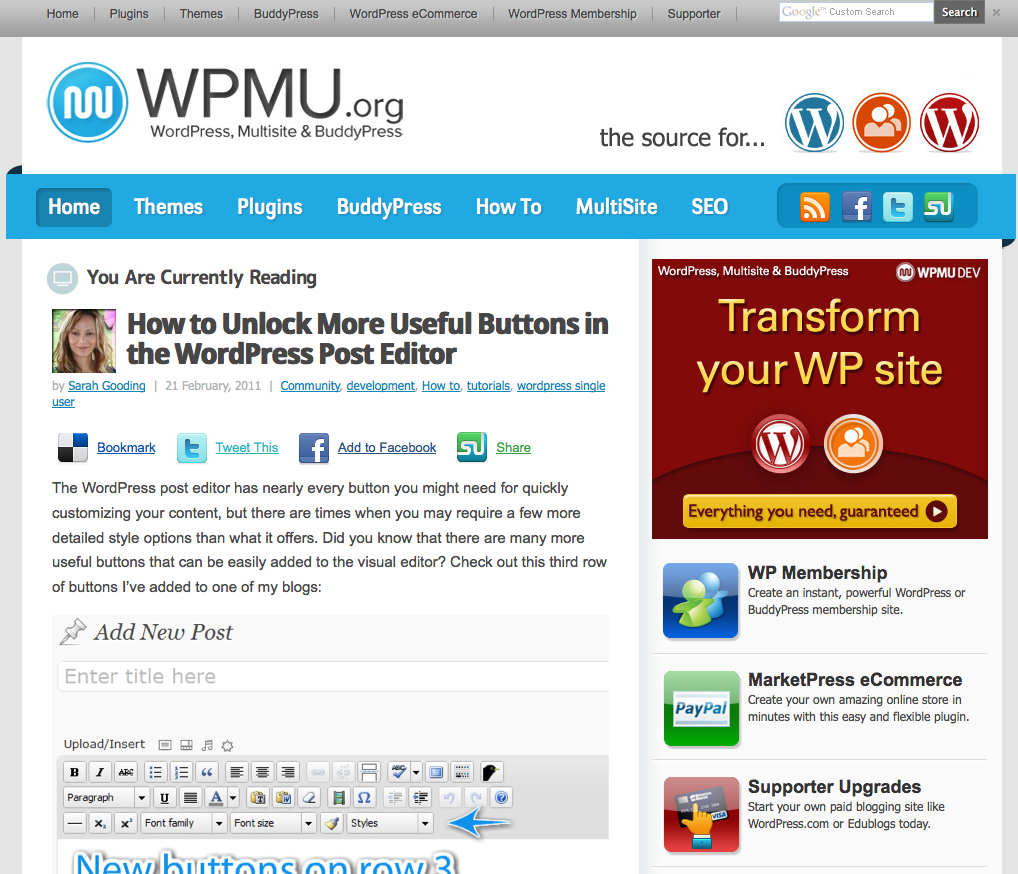
Task: Click the Tweet This bird icon
Action: (x=192, y=447)
